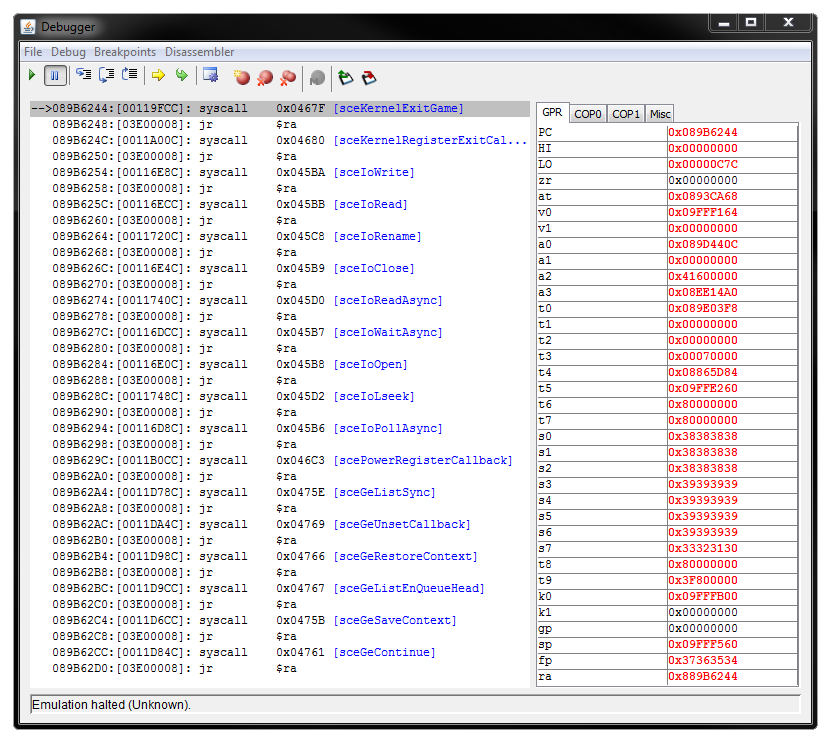Click the t4 register value 0x08865D84
This screenshot has width=838, height=745.
point(732,373)
